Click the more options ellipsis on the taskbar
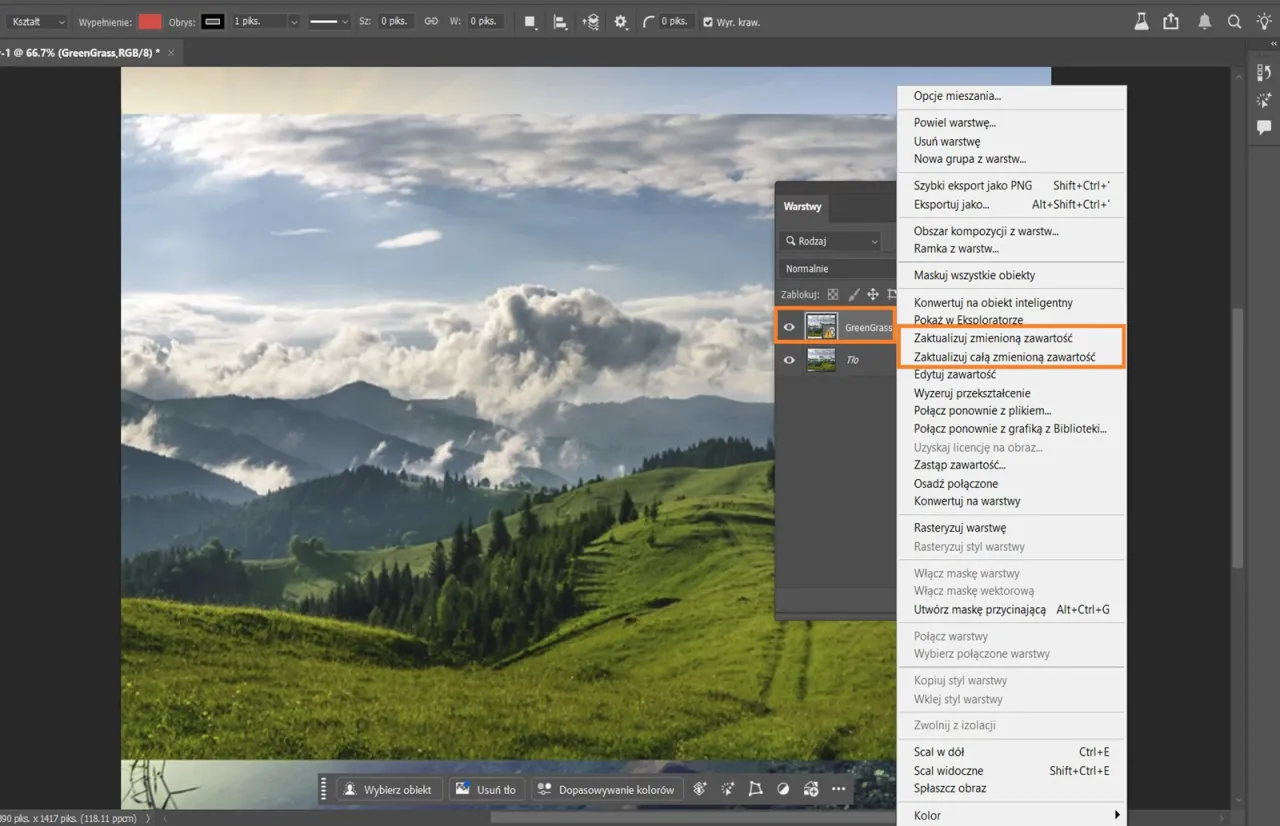Screen dimensions: 1280x826 838,789
